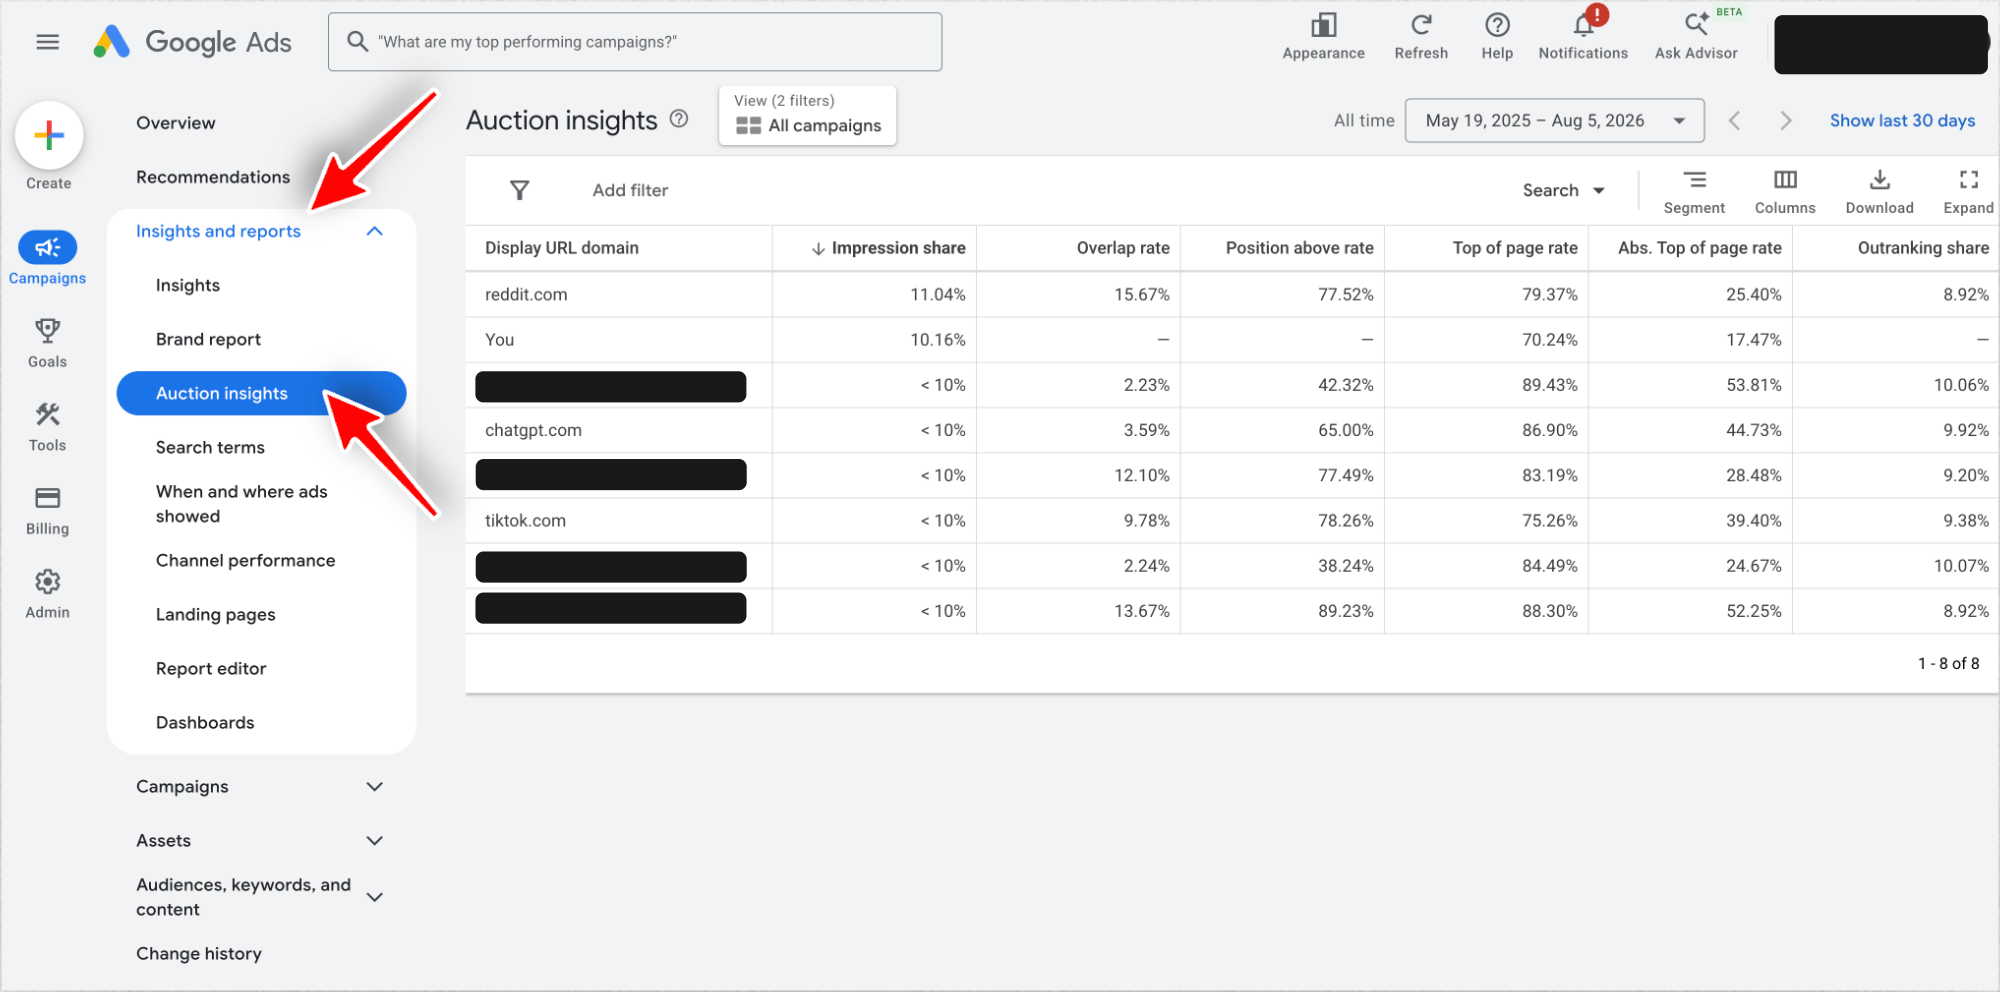Open Recommendations in the sidebar

pos(213,177)
